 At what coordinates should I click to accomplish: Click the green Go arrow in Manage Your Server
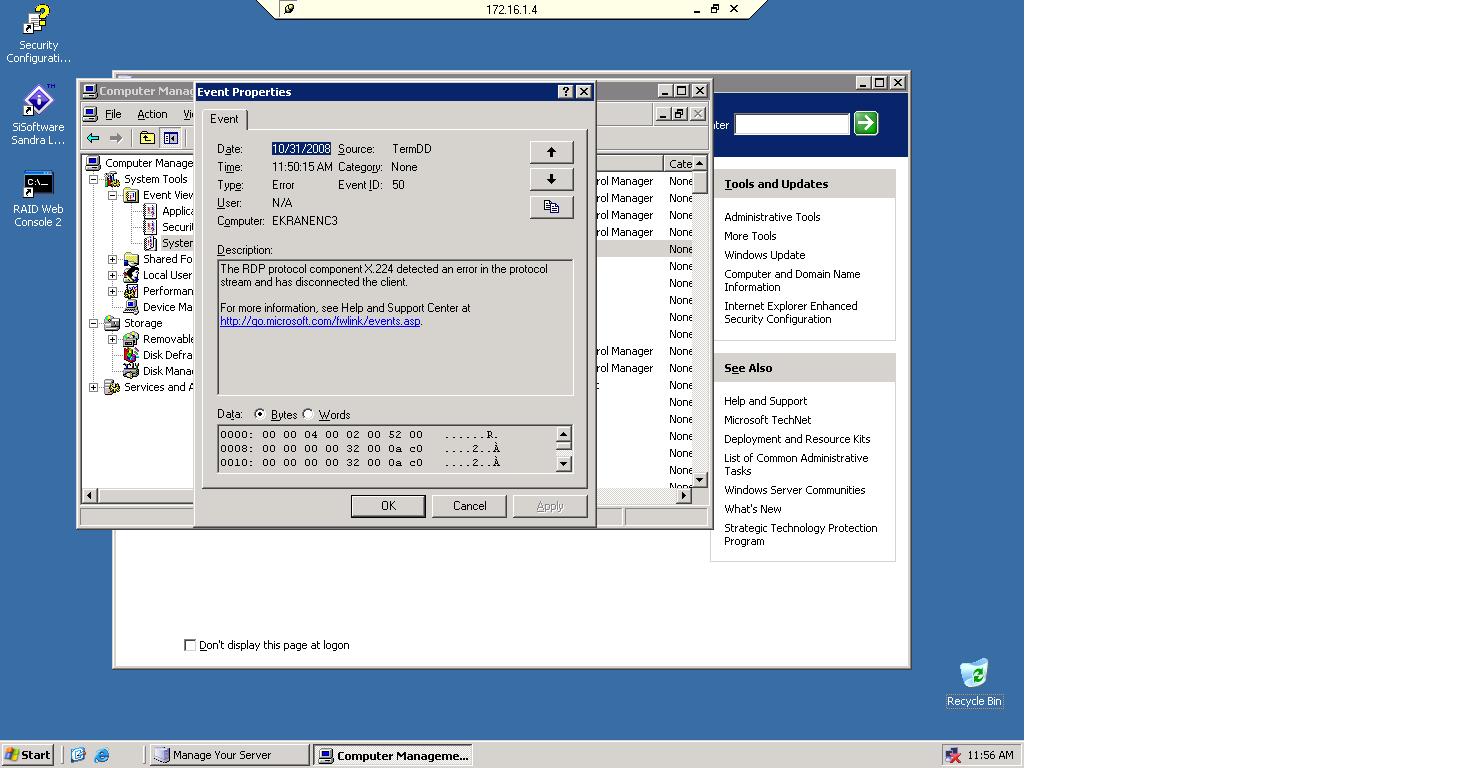coord(866,123)
